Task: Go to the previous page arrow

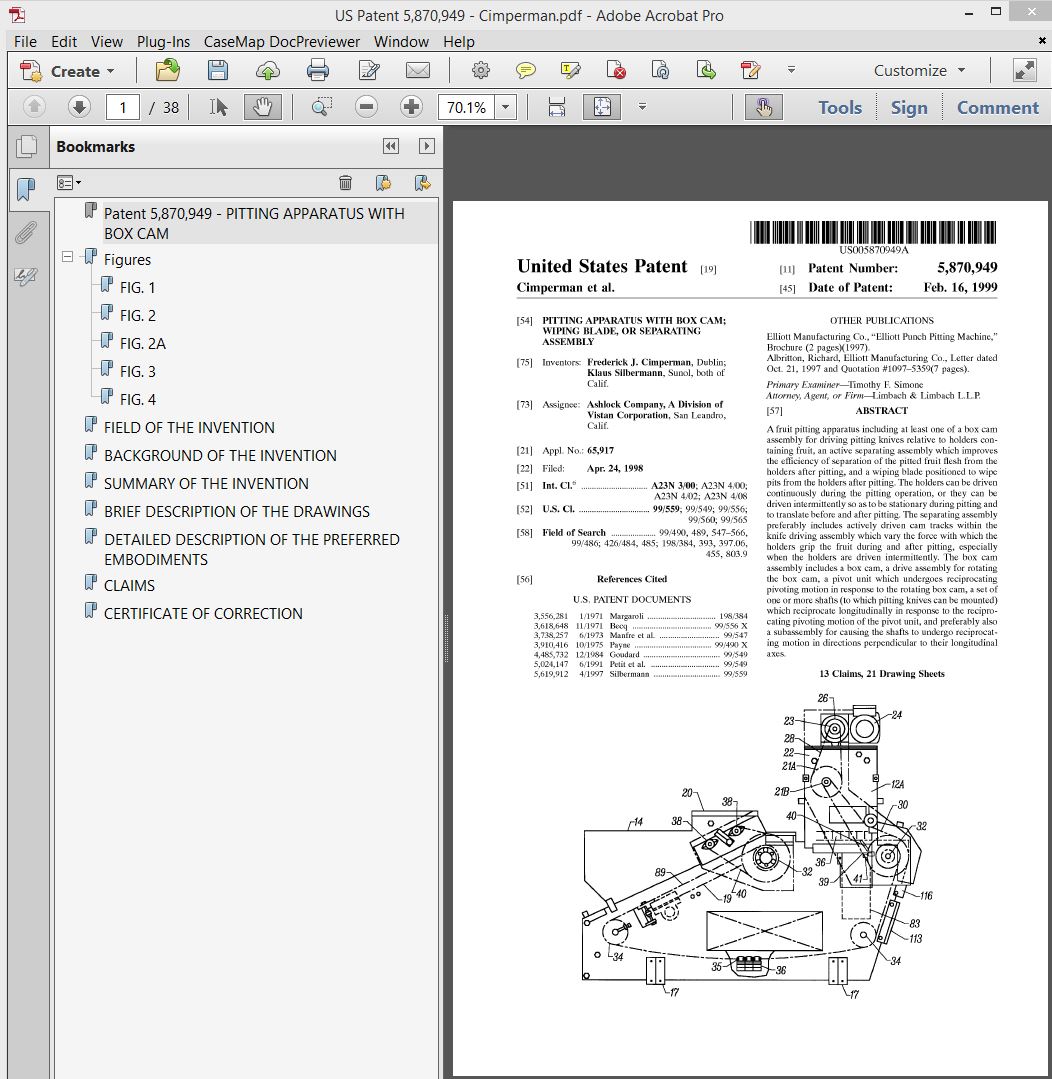Action: 34,107
